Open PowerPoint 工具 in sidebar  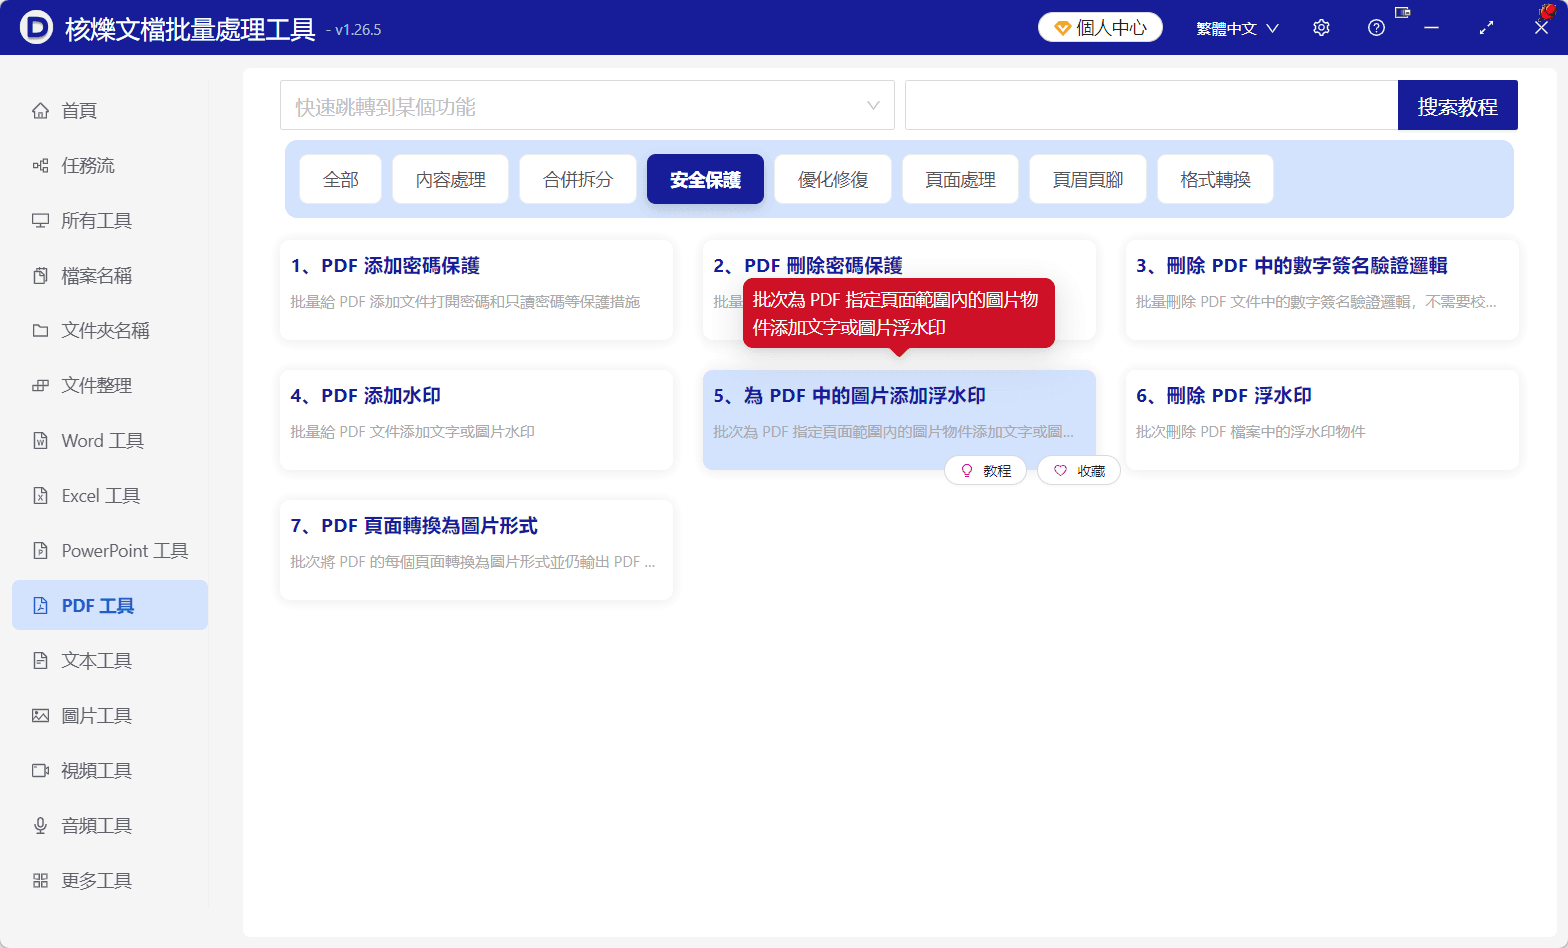110,550
